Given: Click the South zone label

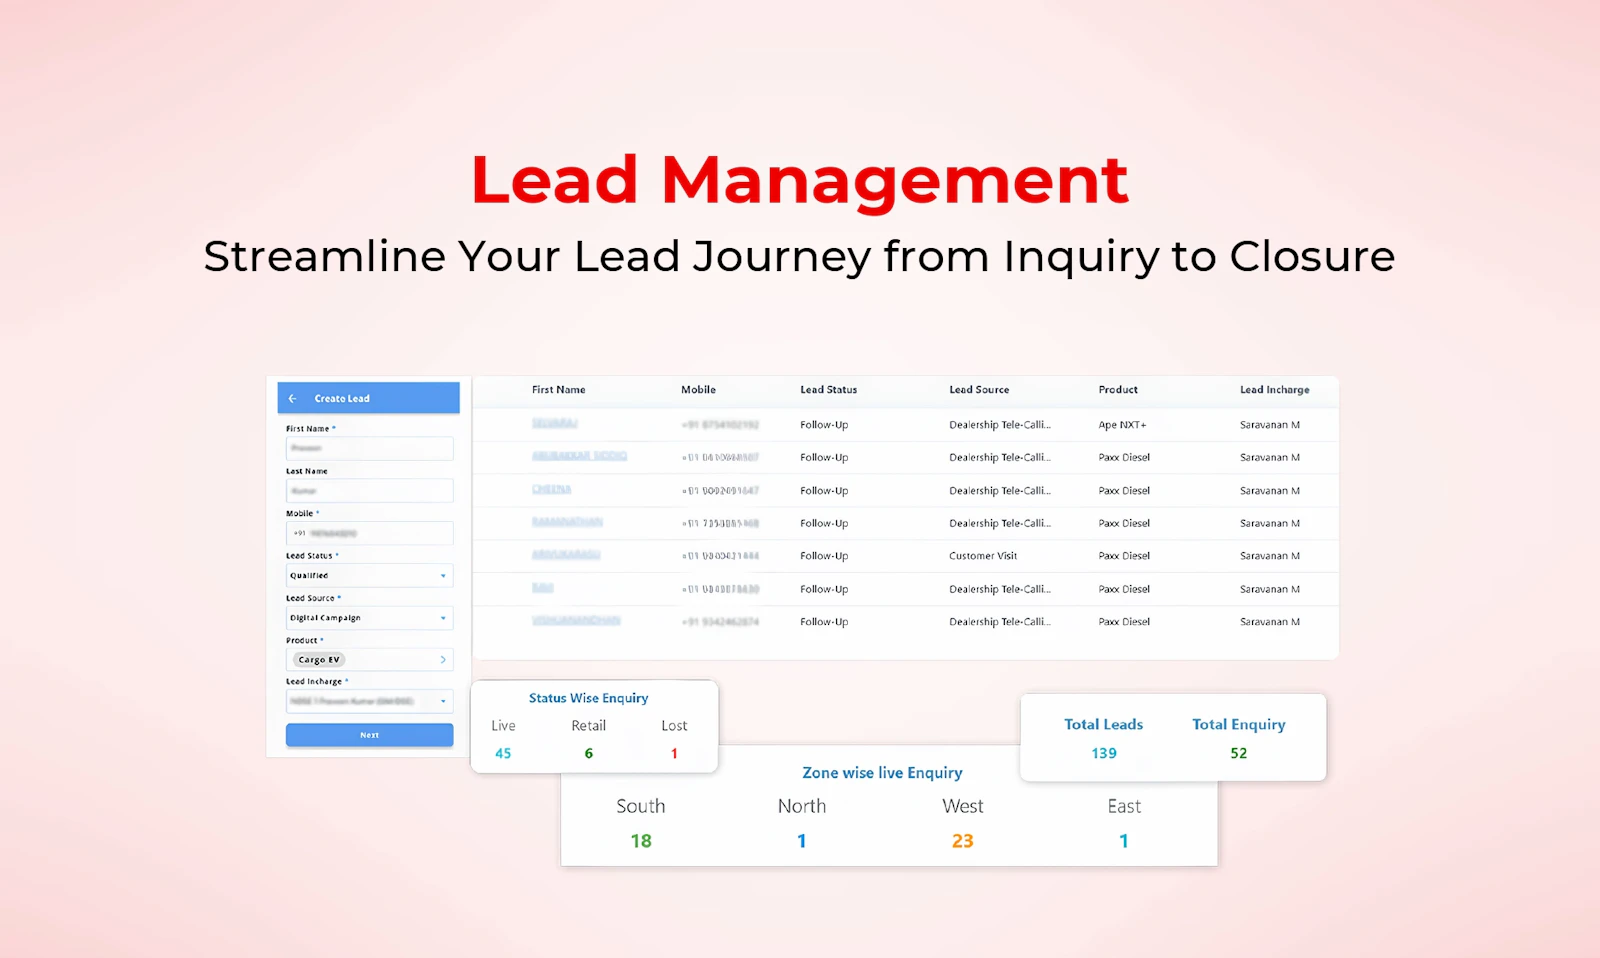Looking at the screenshot, I should pyautogui.click(x=641, y=806).
